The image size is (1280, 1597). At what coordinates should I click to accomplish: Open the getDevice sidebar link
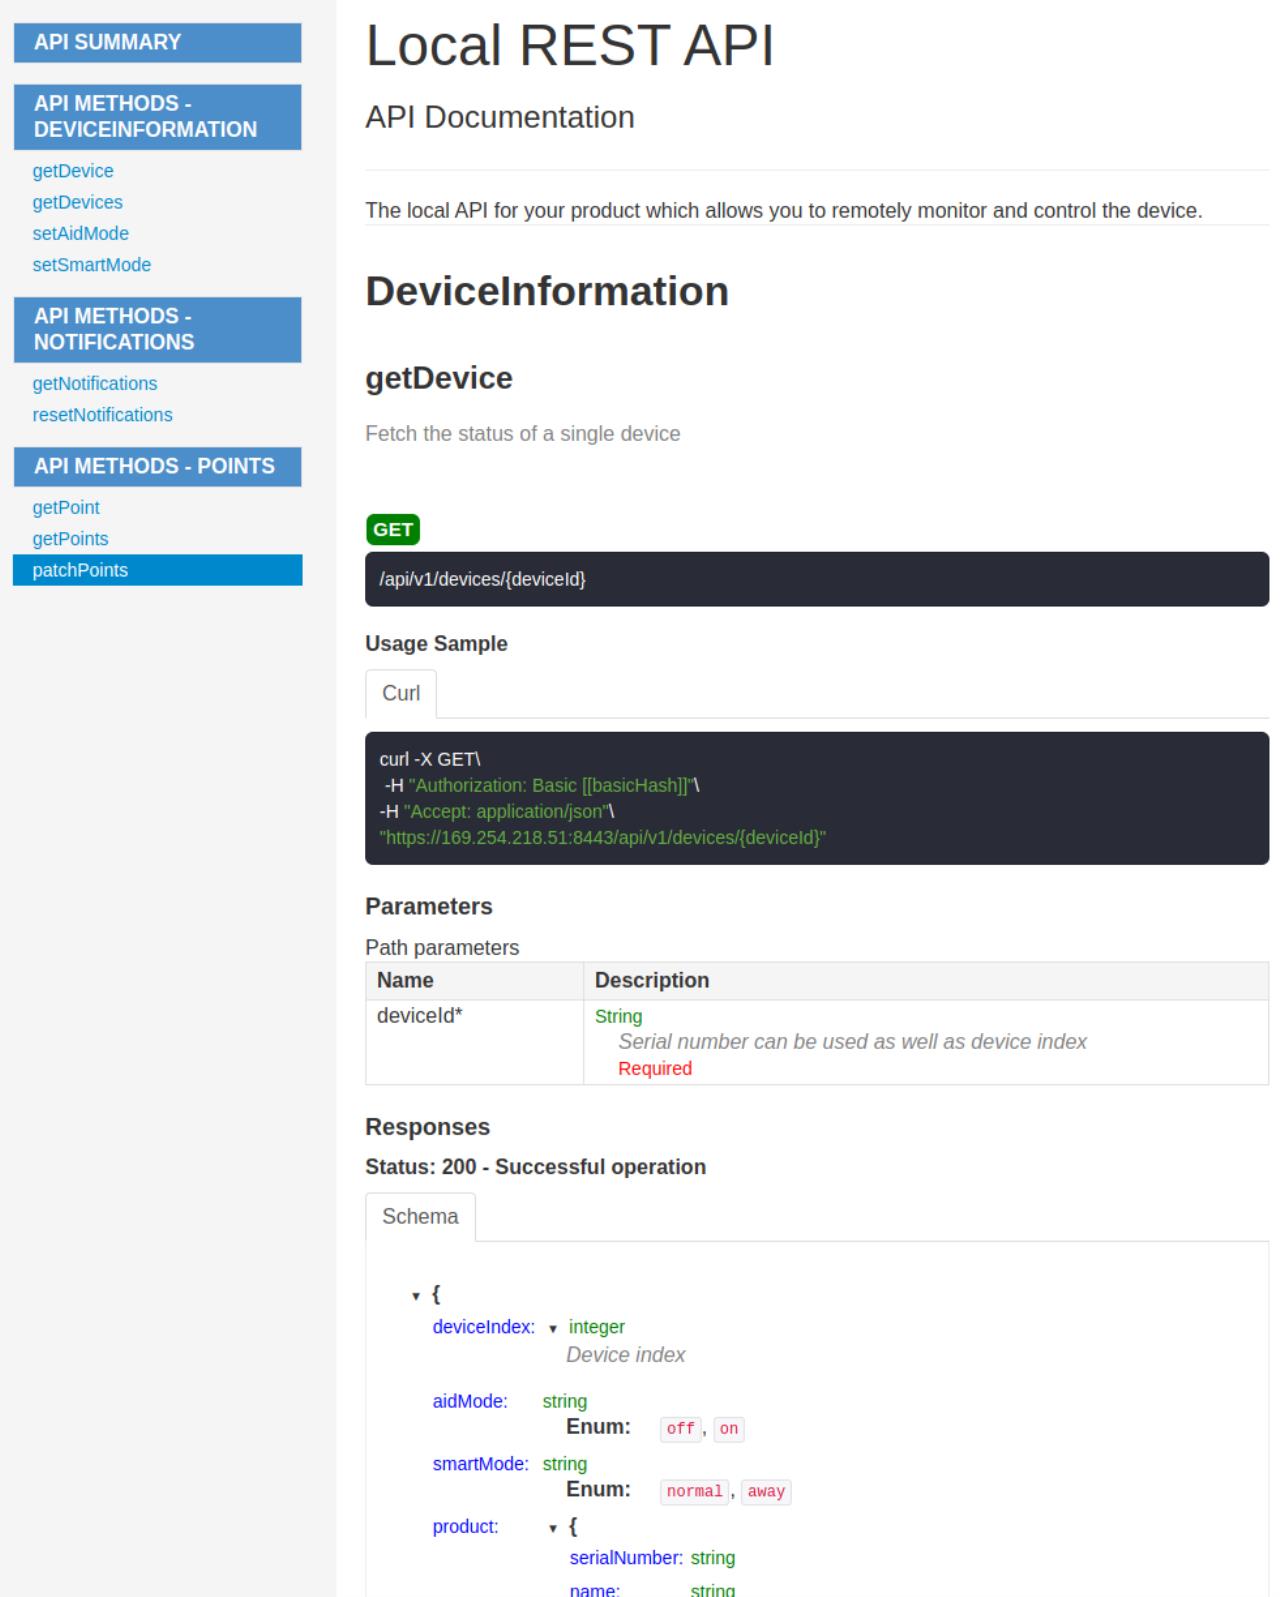(x=73, y=171)
